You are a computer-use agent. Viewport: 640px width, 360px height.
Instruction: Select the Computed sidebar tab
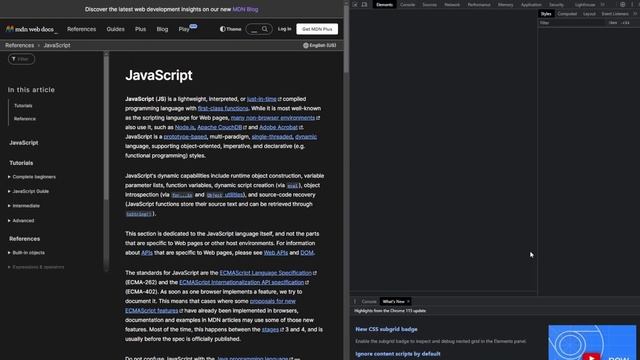tap(567, 14)
